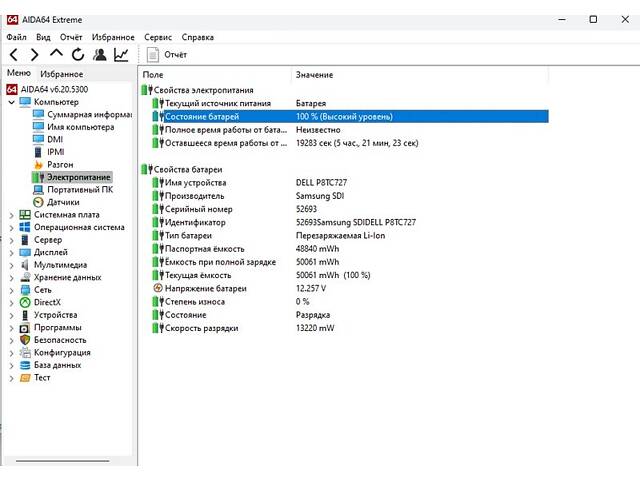The width and height of the screenshot is (640, 480).
Task: Expand the Хранение данных node
Action: pyautogui.click(x=11, y=278)
